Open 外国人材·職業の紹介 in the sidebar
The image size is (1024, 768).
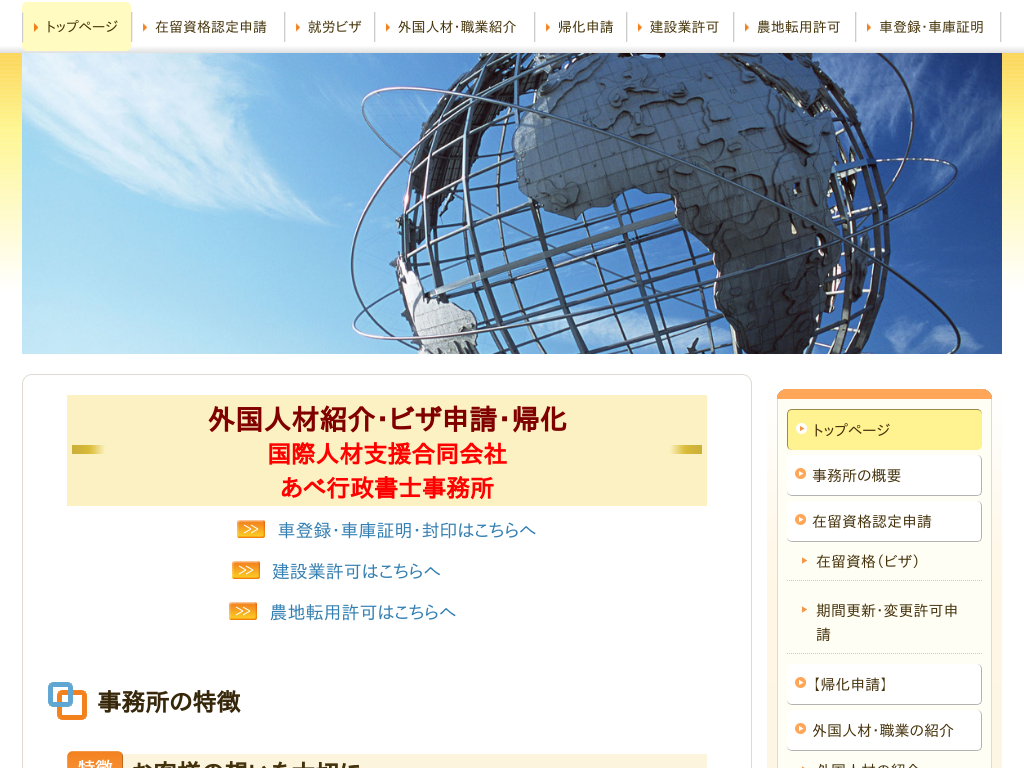pos(884,730)
